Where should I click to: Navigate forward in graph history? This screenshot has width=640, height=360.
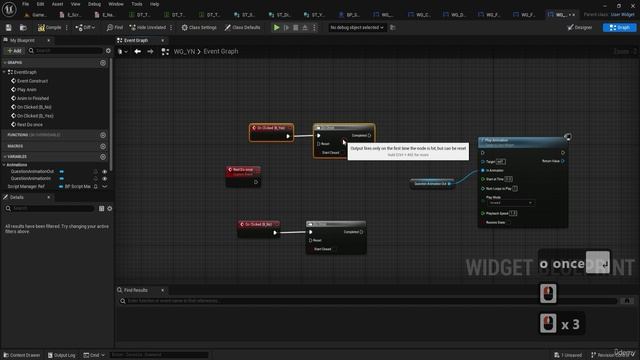point(150,51)
